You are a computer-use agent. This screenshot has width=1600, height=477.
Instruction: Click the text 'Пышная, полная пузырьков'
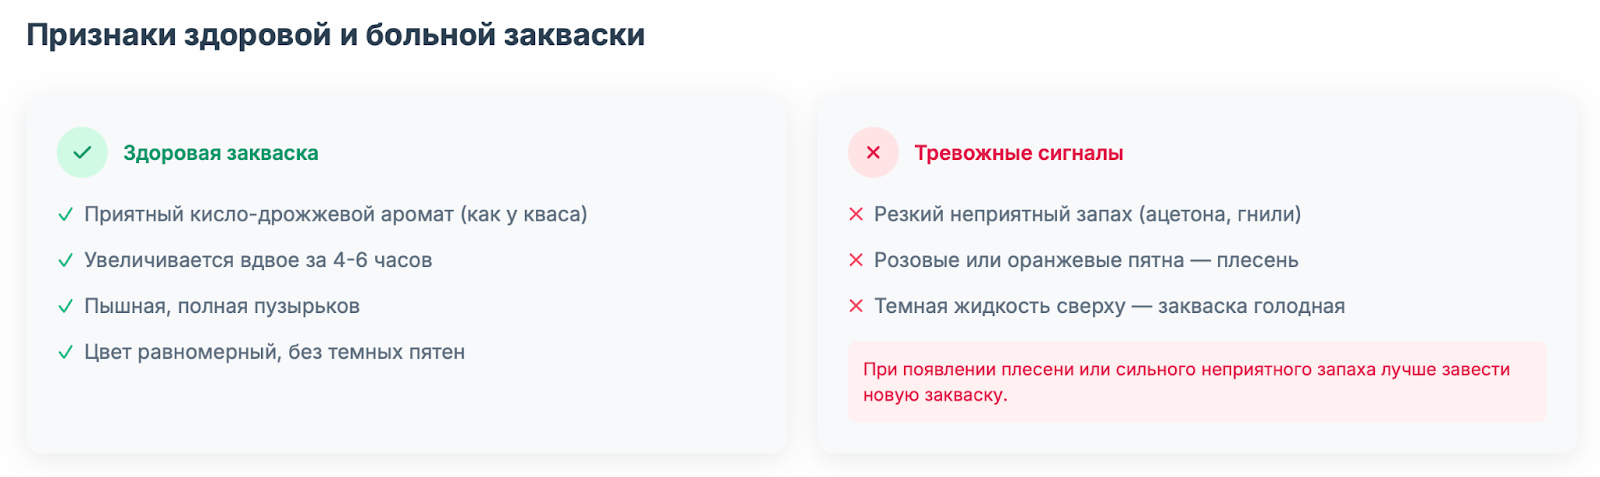[x=222, y=306]
